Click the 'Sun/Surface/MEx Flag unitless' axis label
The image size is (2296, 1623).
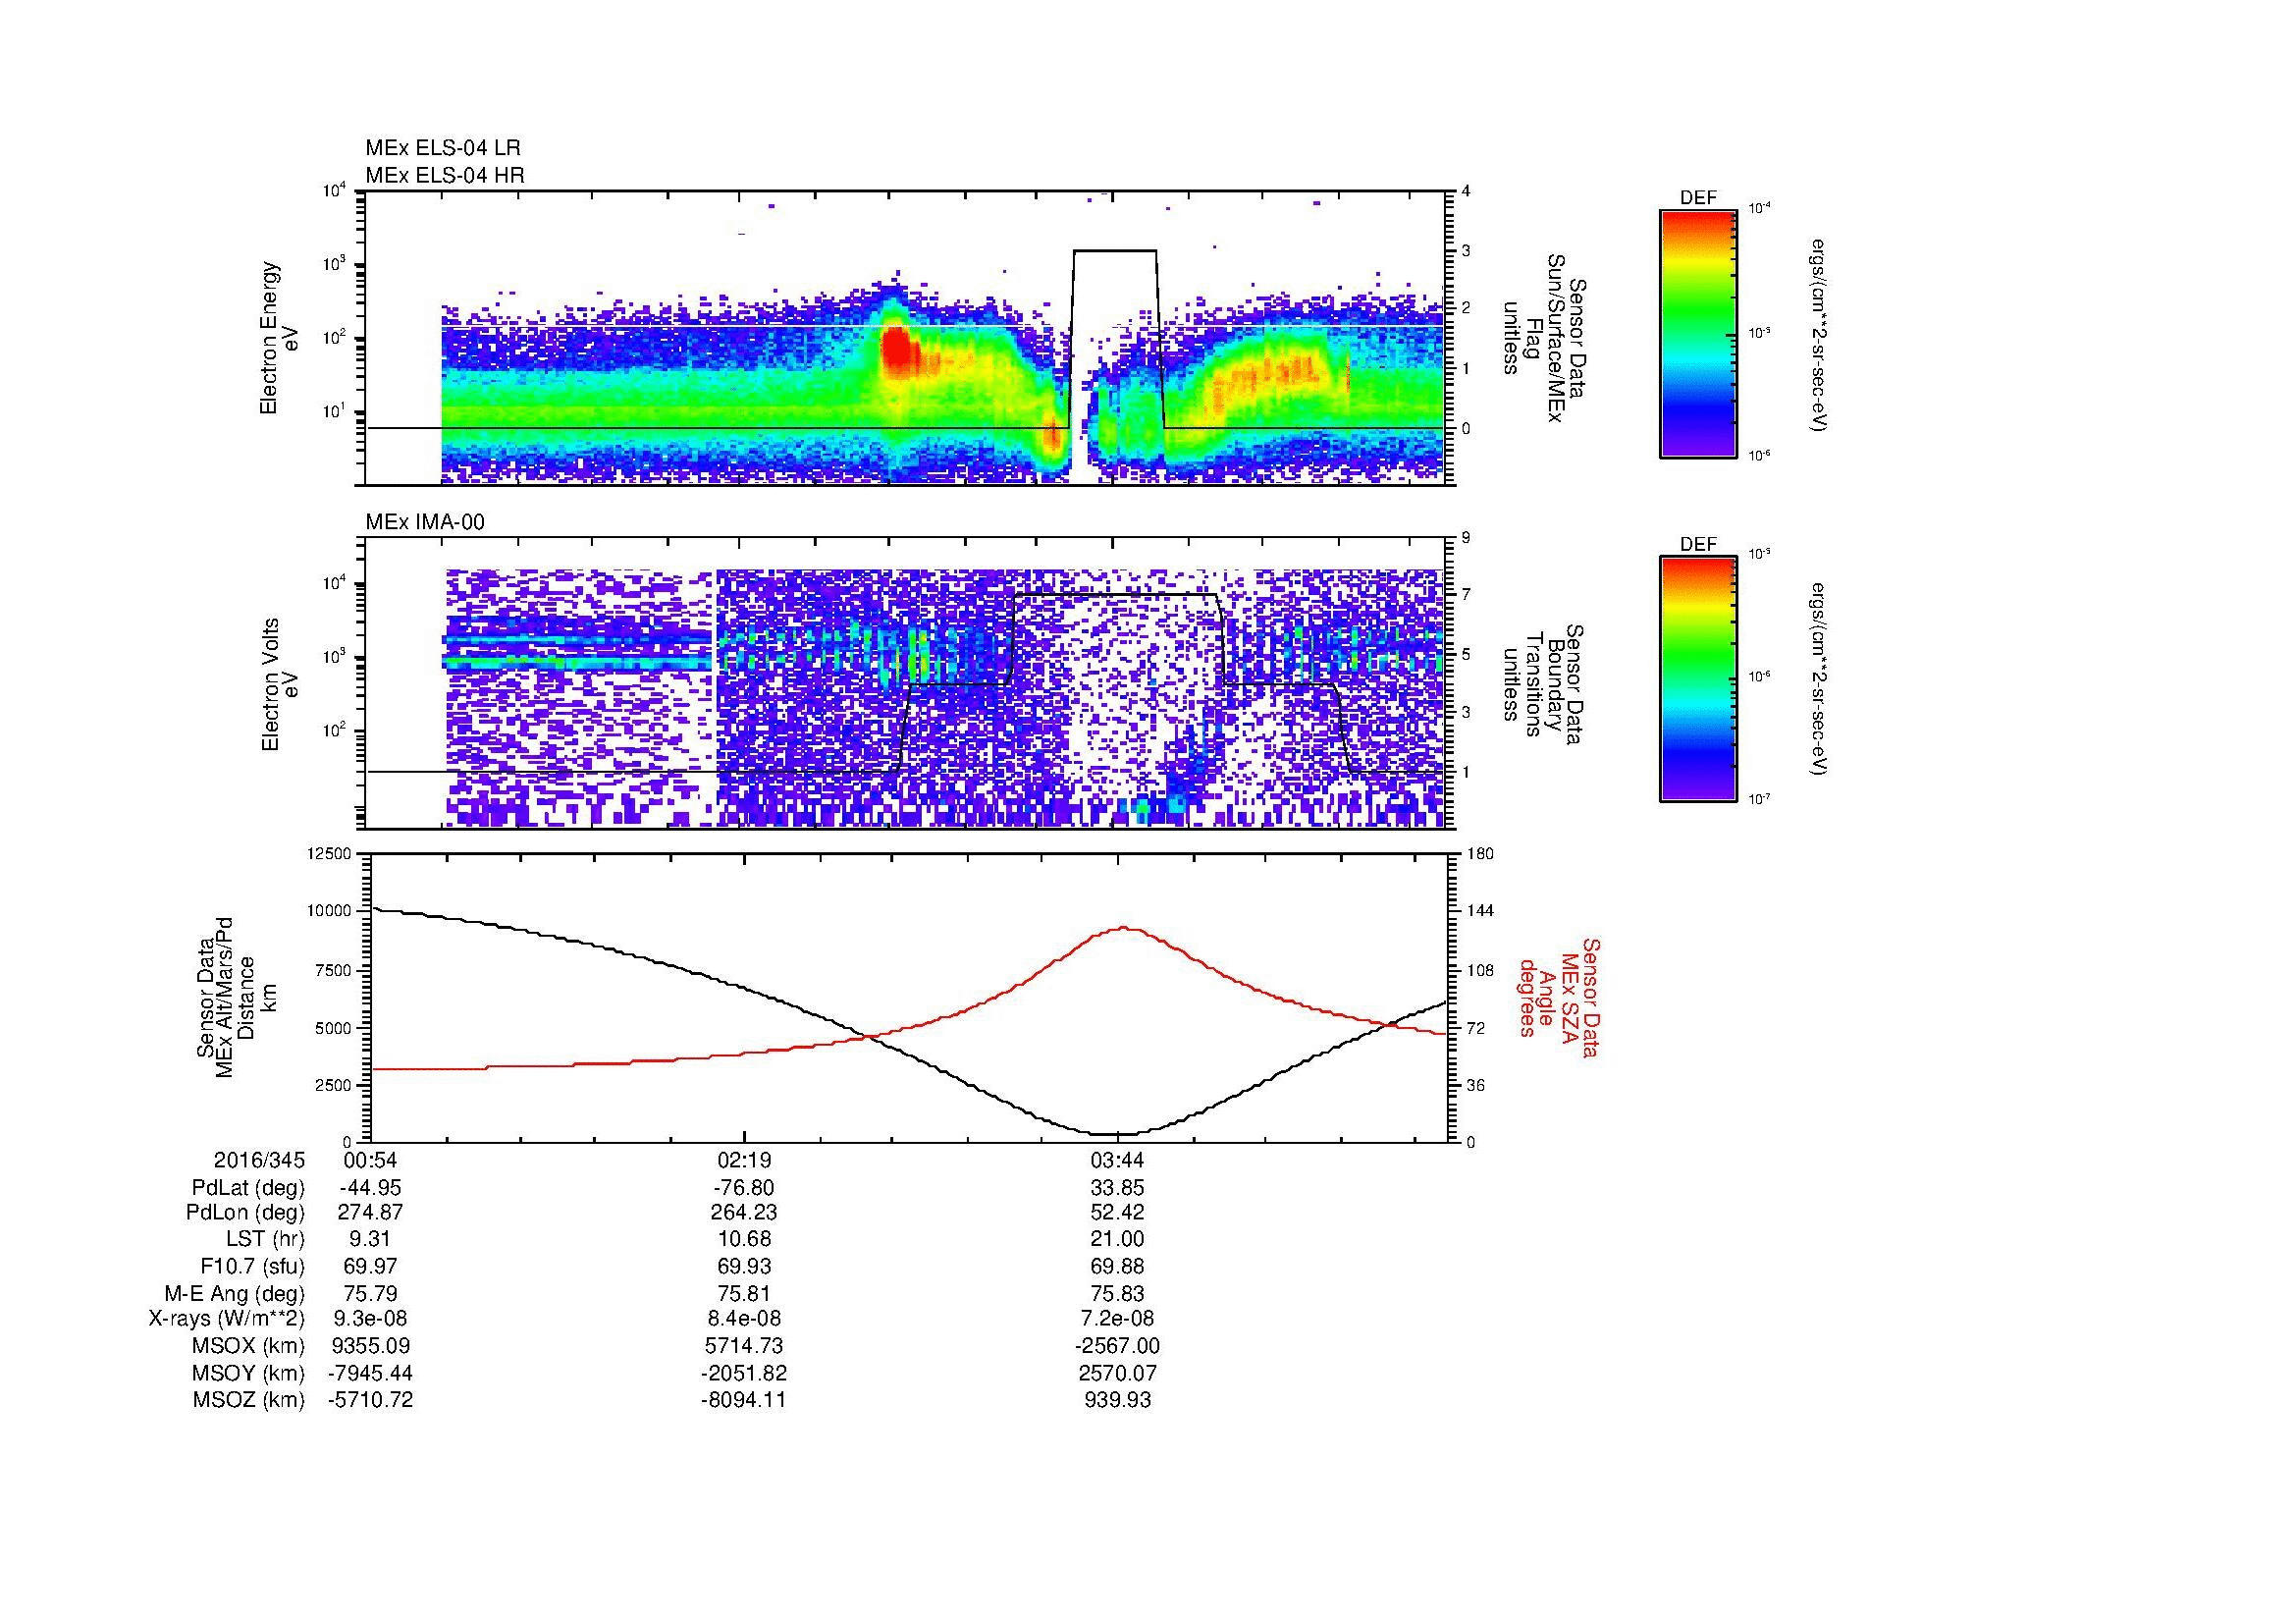(1545, 338)
